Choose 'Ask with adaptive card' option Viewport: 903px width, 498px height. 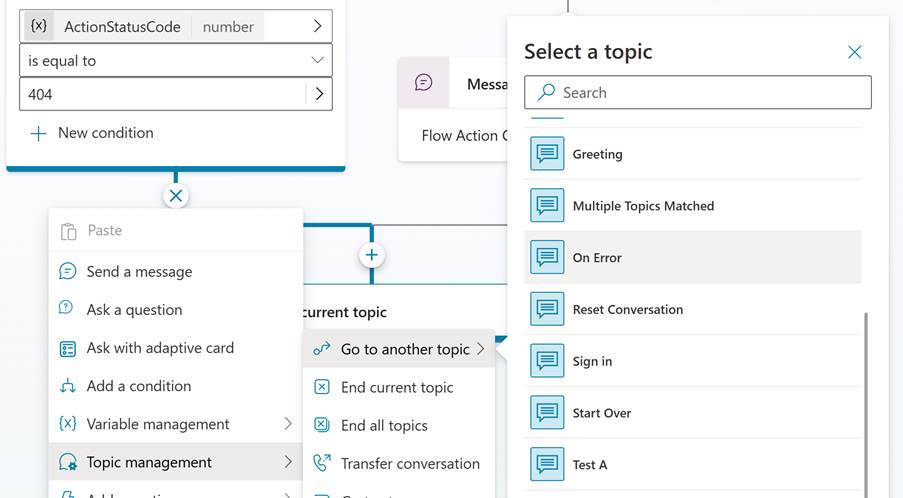[160, 348]
